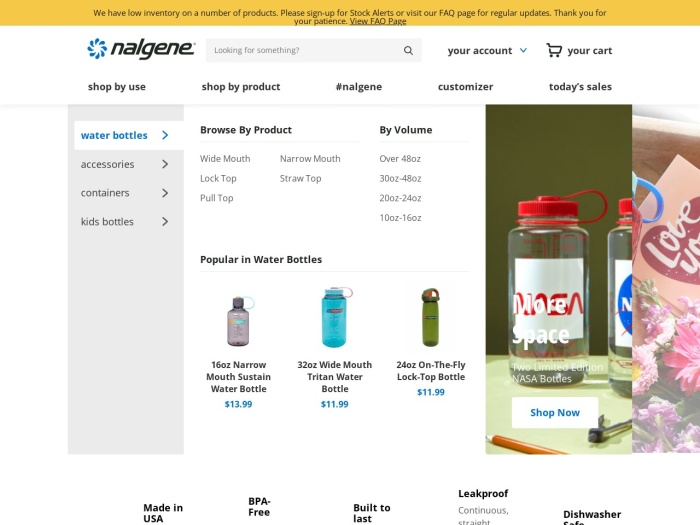
Task: Open the Straw Top link
Action: point(300,178)
